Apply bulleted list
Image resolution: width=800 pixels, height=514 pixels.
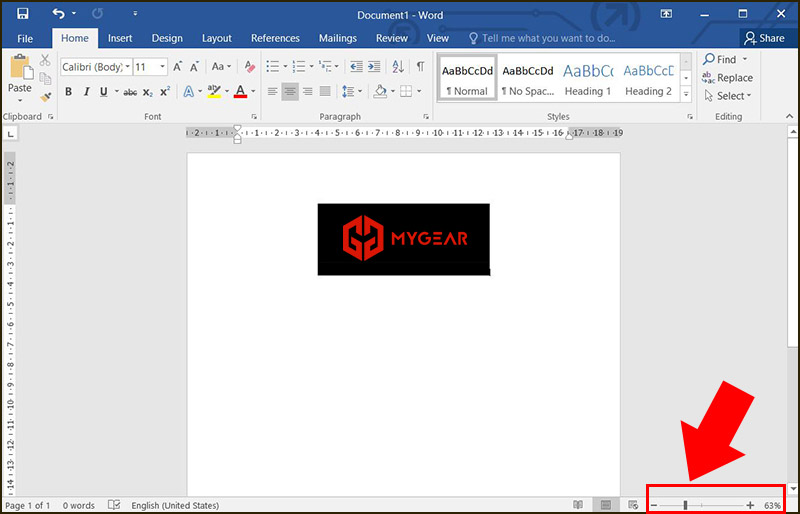point(273,67)
